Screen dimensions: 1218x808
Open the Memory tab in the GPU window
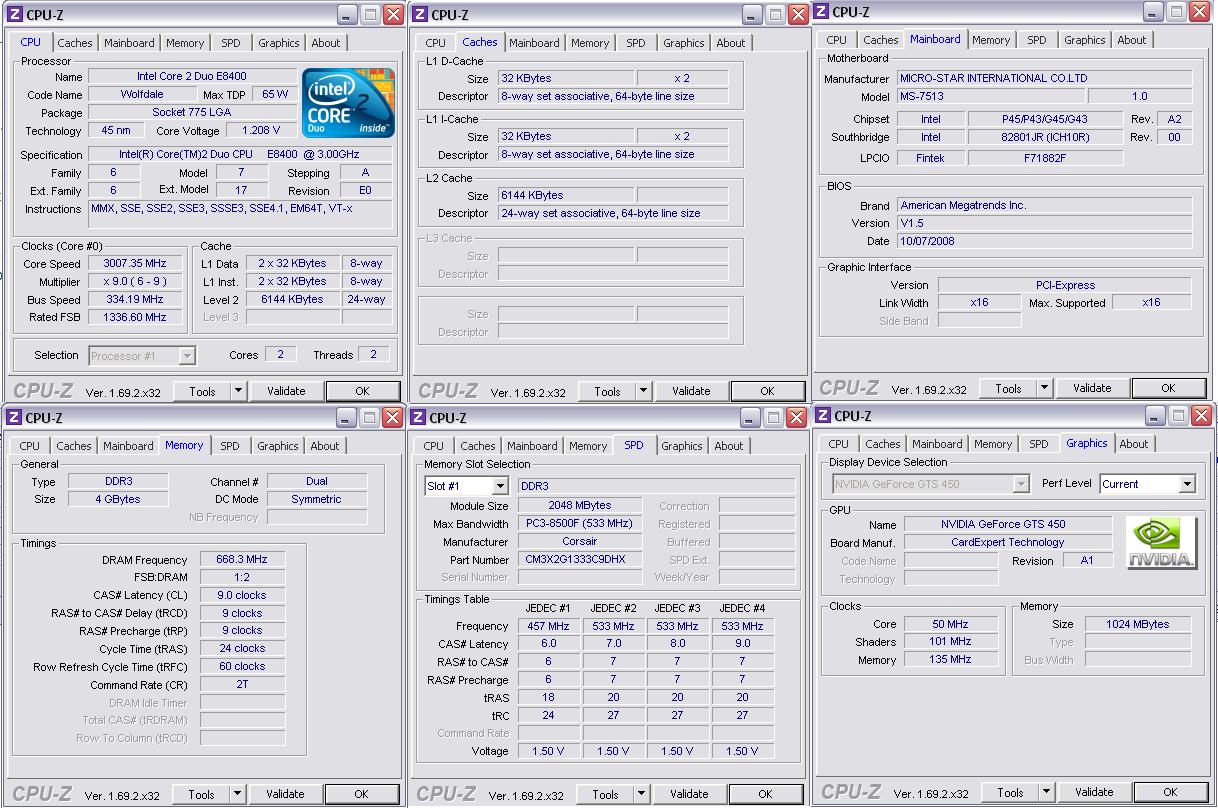(x=993, y=444)
